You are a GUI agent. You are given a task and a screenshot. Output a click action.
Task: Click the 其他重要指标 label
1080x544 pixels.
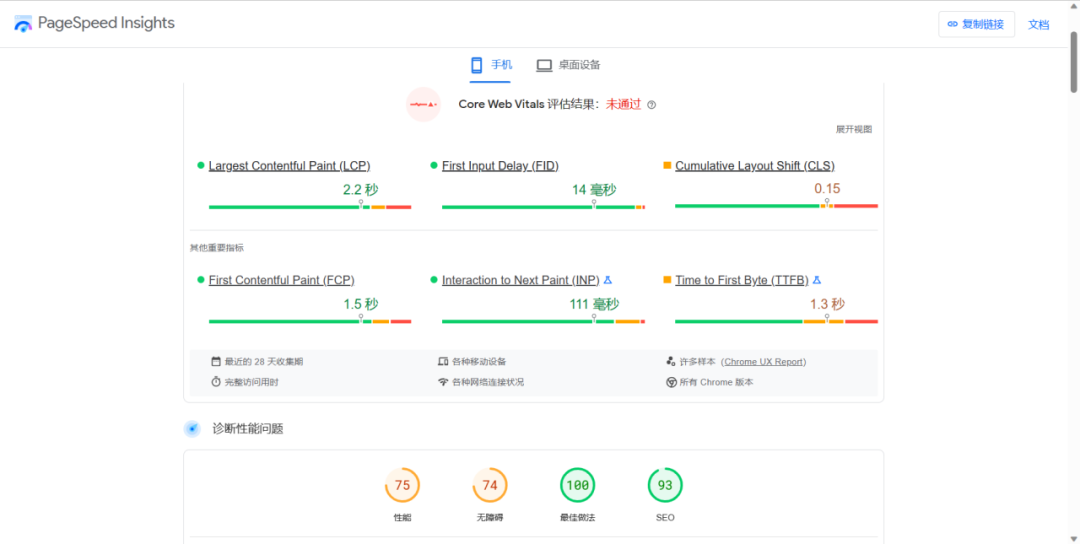tap(217, 248)
